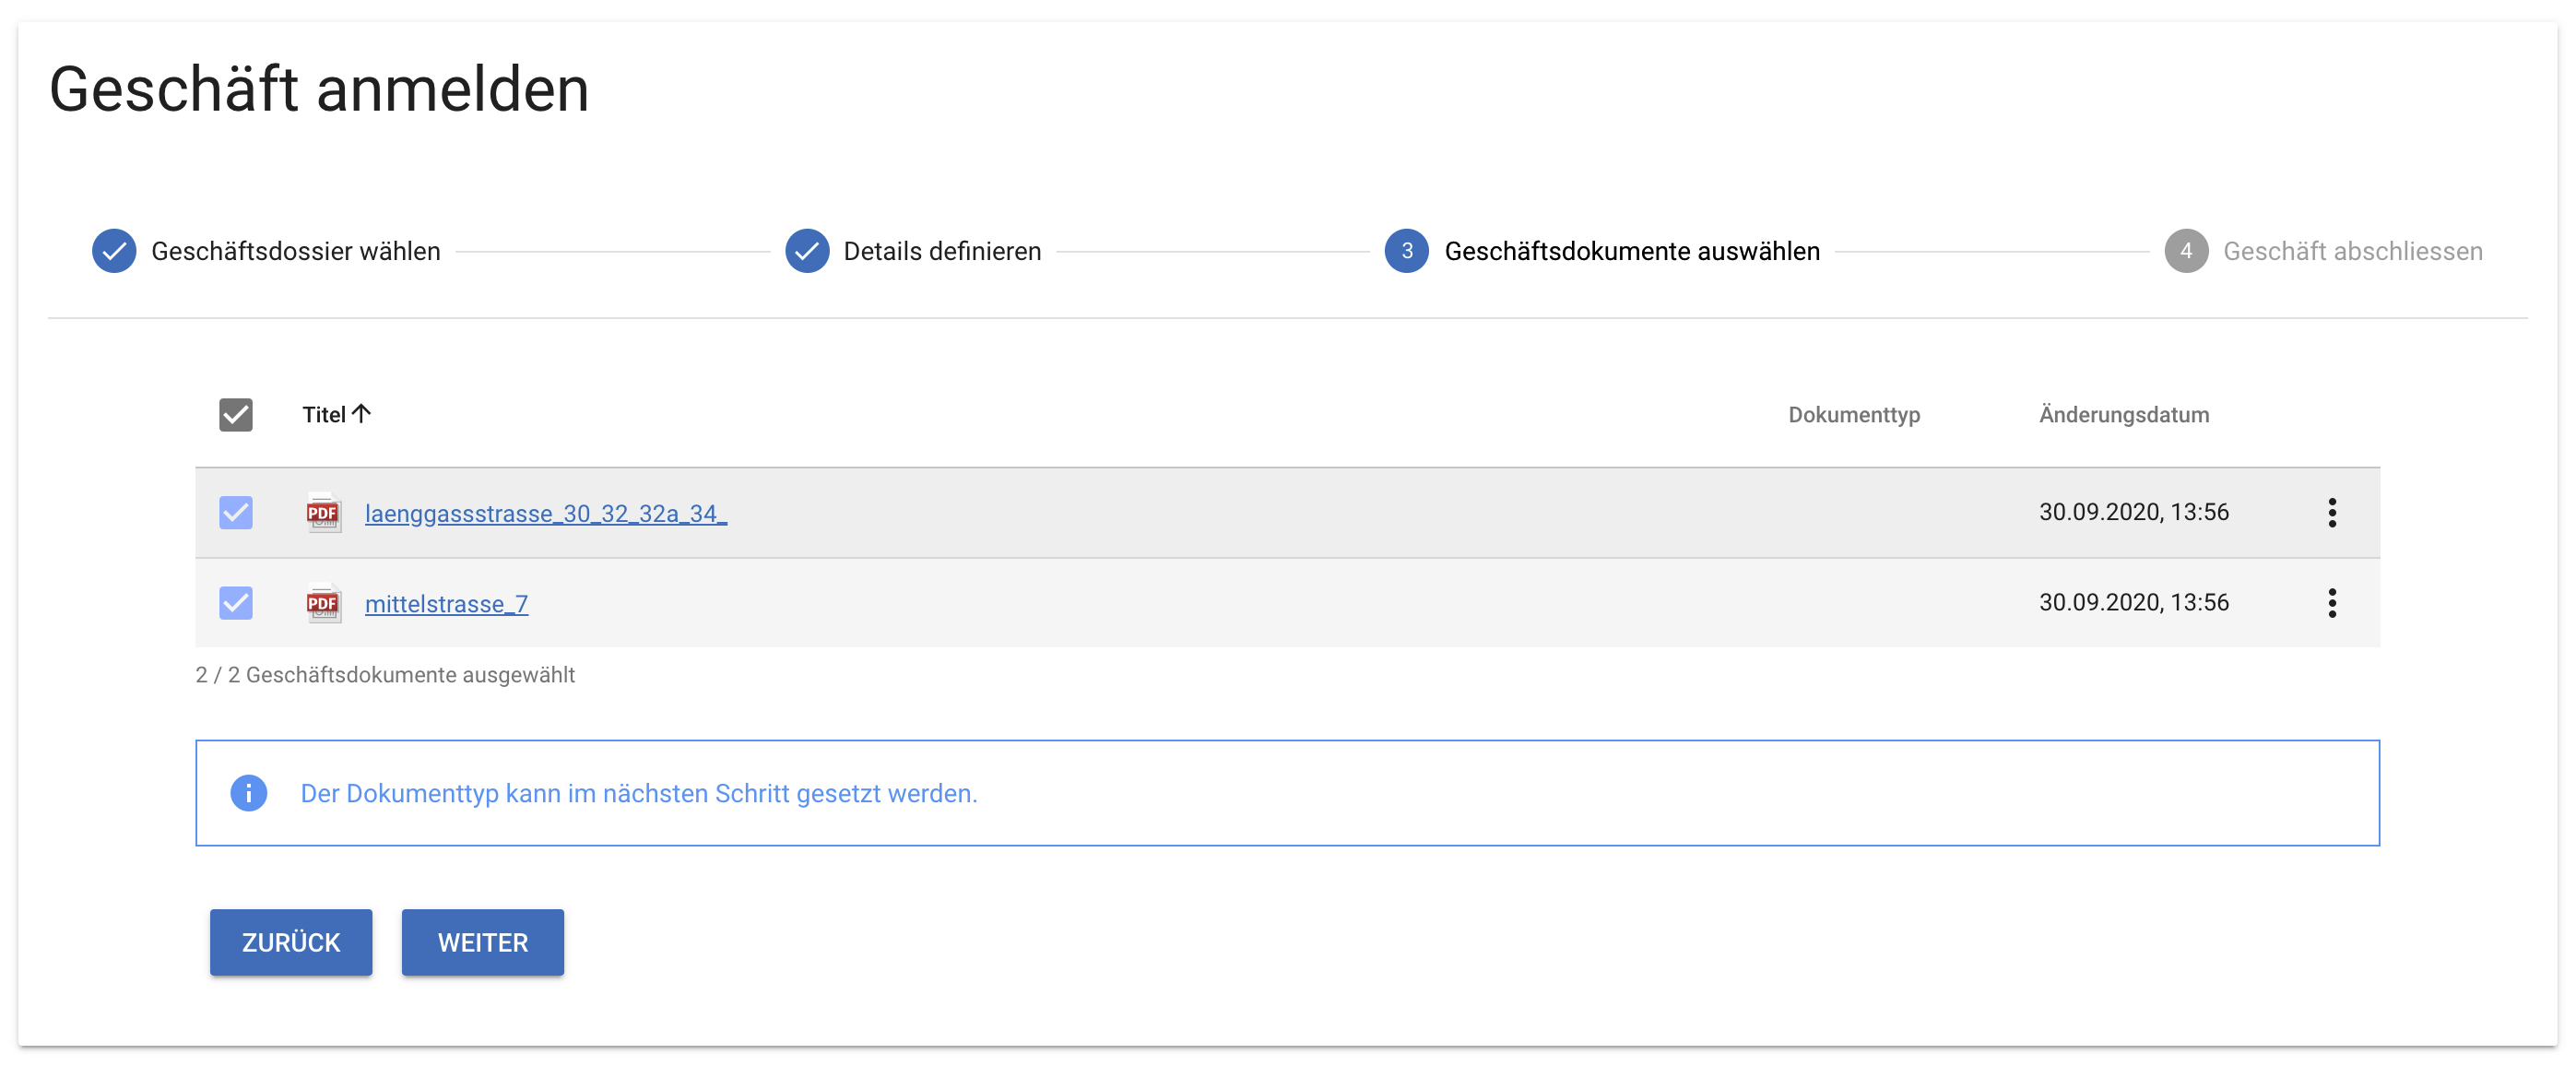Click the checkmark icon for Geschäftsdossier wählen step
The width and height of the screenshot is (2576, 1066).
114,251
